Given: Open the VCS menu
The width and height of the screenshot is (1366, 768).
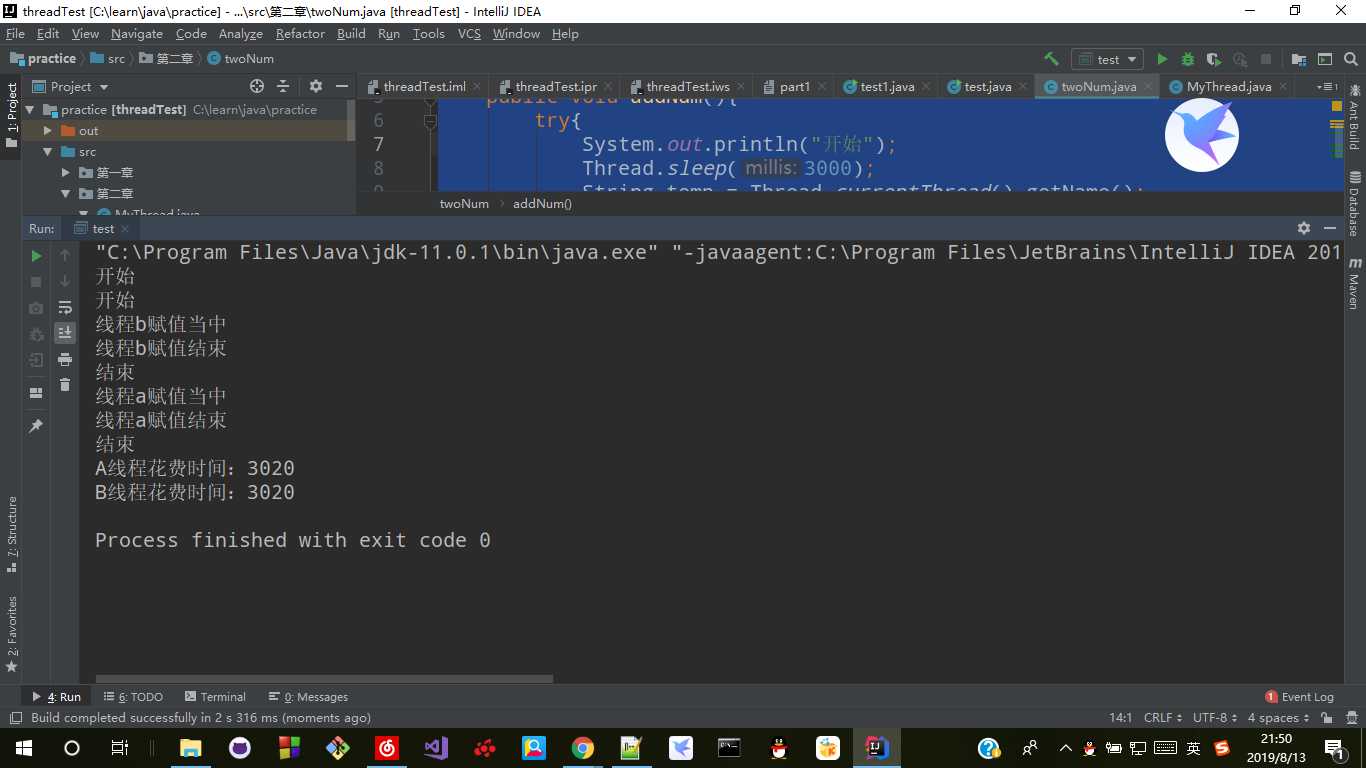Looking at the screenshot, I should 469,33.
